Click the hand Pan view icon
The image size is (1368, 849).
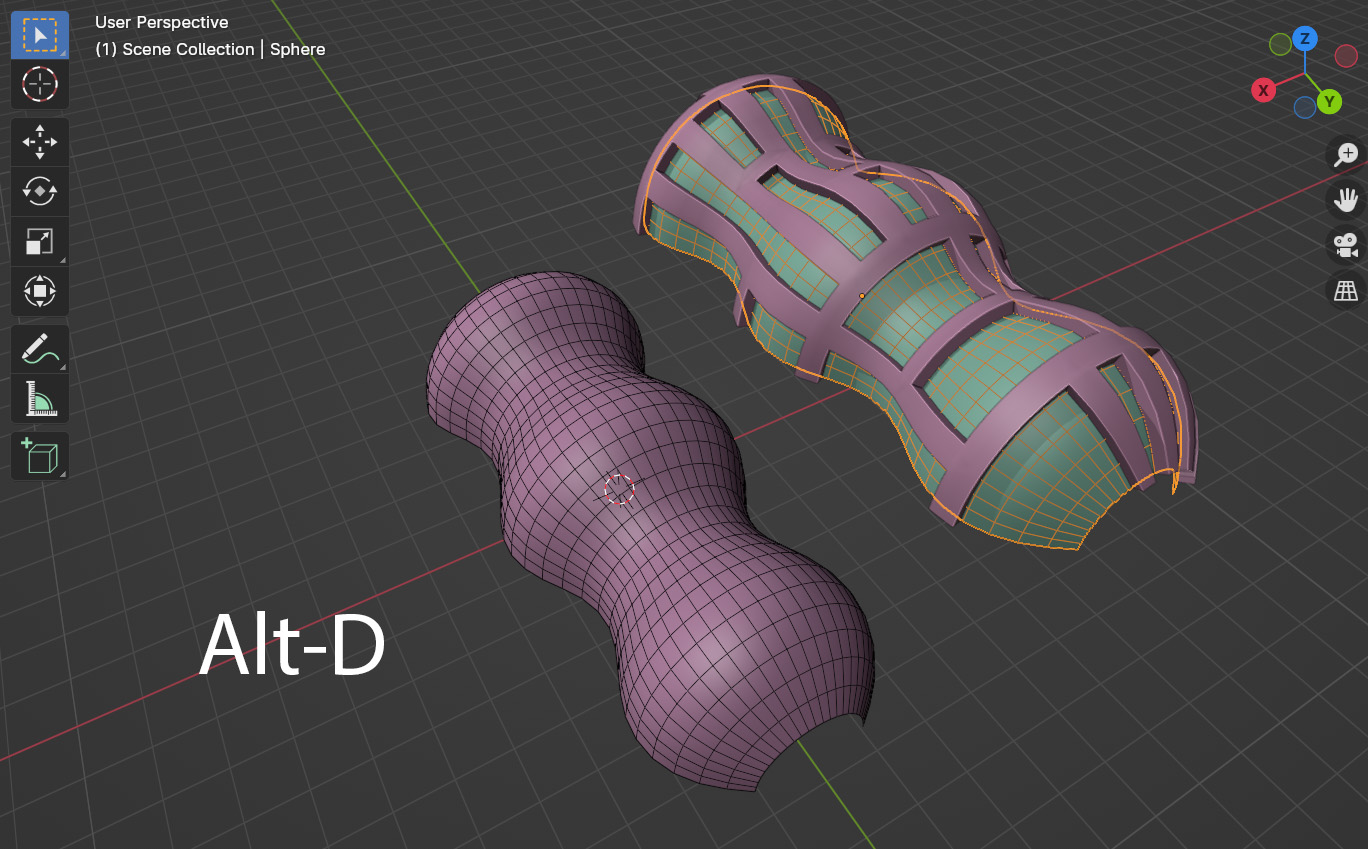pos(1346,199)
